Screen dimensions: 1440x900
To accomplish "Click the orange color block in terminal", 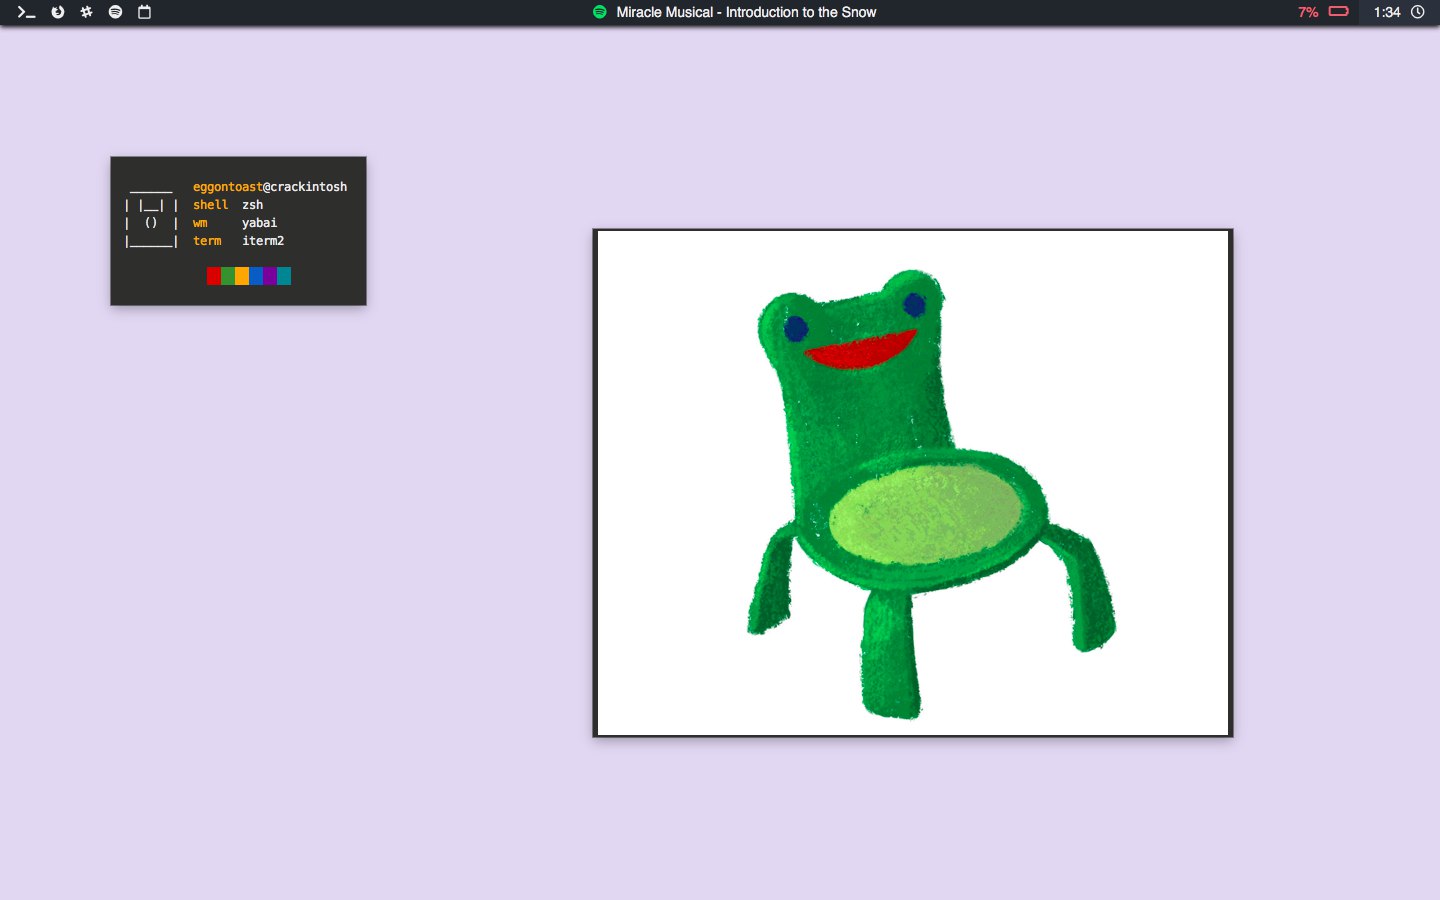I will pos(241,276).
